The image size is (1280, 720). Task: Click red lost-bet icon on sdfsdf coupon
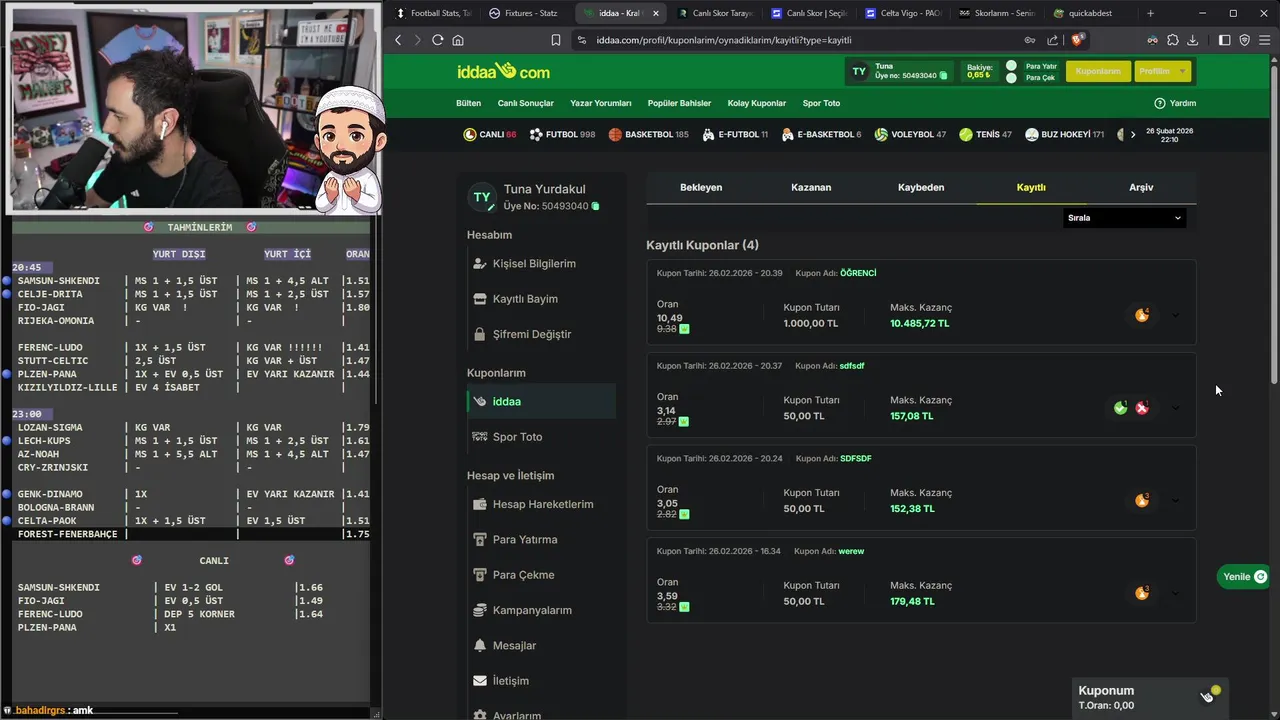[x=1142, y=408]
